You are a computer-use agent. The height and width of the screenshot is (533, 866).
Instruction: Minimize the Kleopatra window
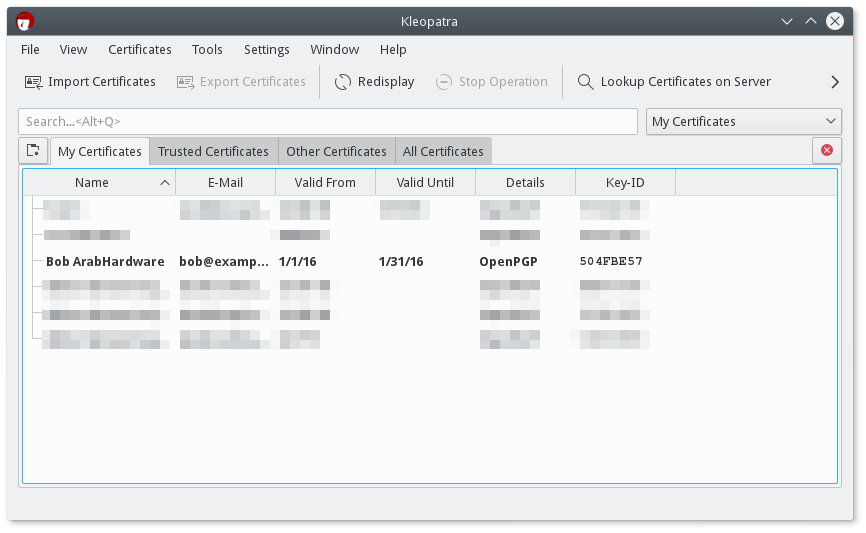pyautogui.click(x=787, y=22)
